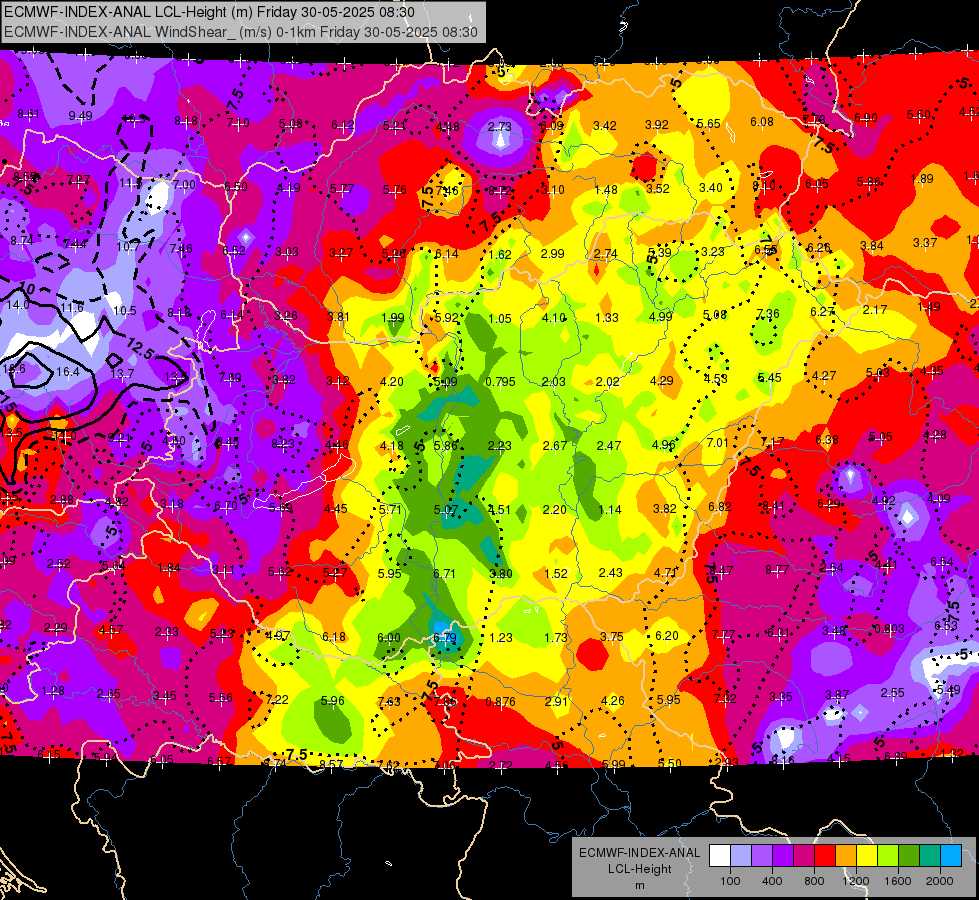This screenshot has height=900, width=979.
Task: Click the wind shear value 13.7
Action: 122,373
